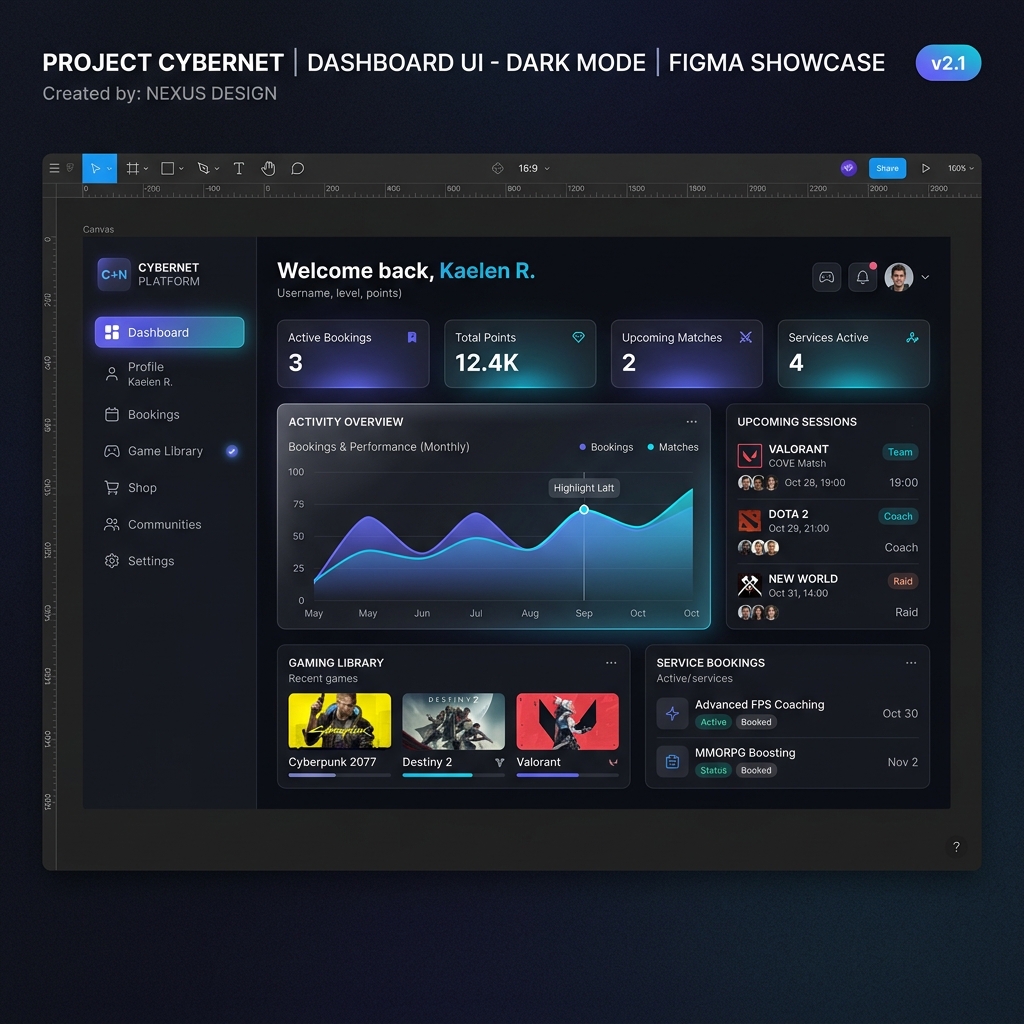Open Communities in sidebar
The height and width of the screenshot is (1024, 1024).
coord(170,524)
